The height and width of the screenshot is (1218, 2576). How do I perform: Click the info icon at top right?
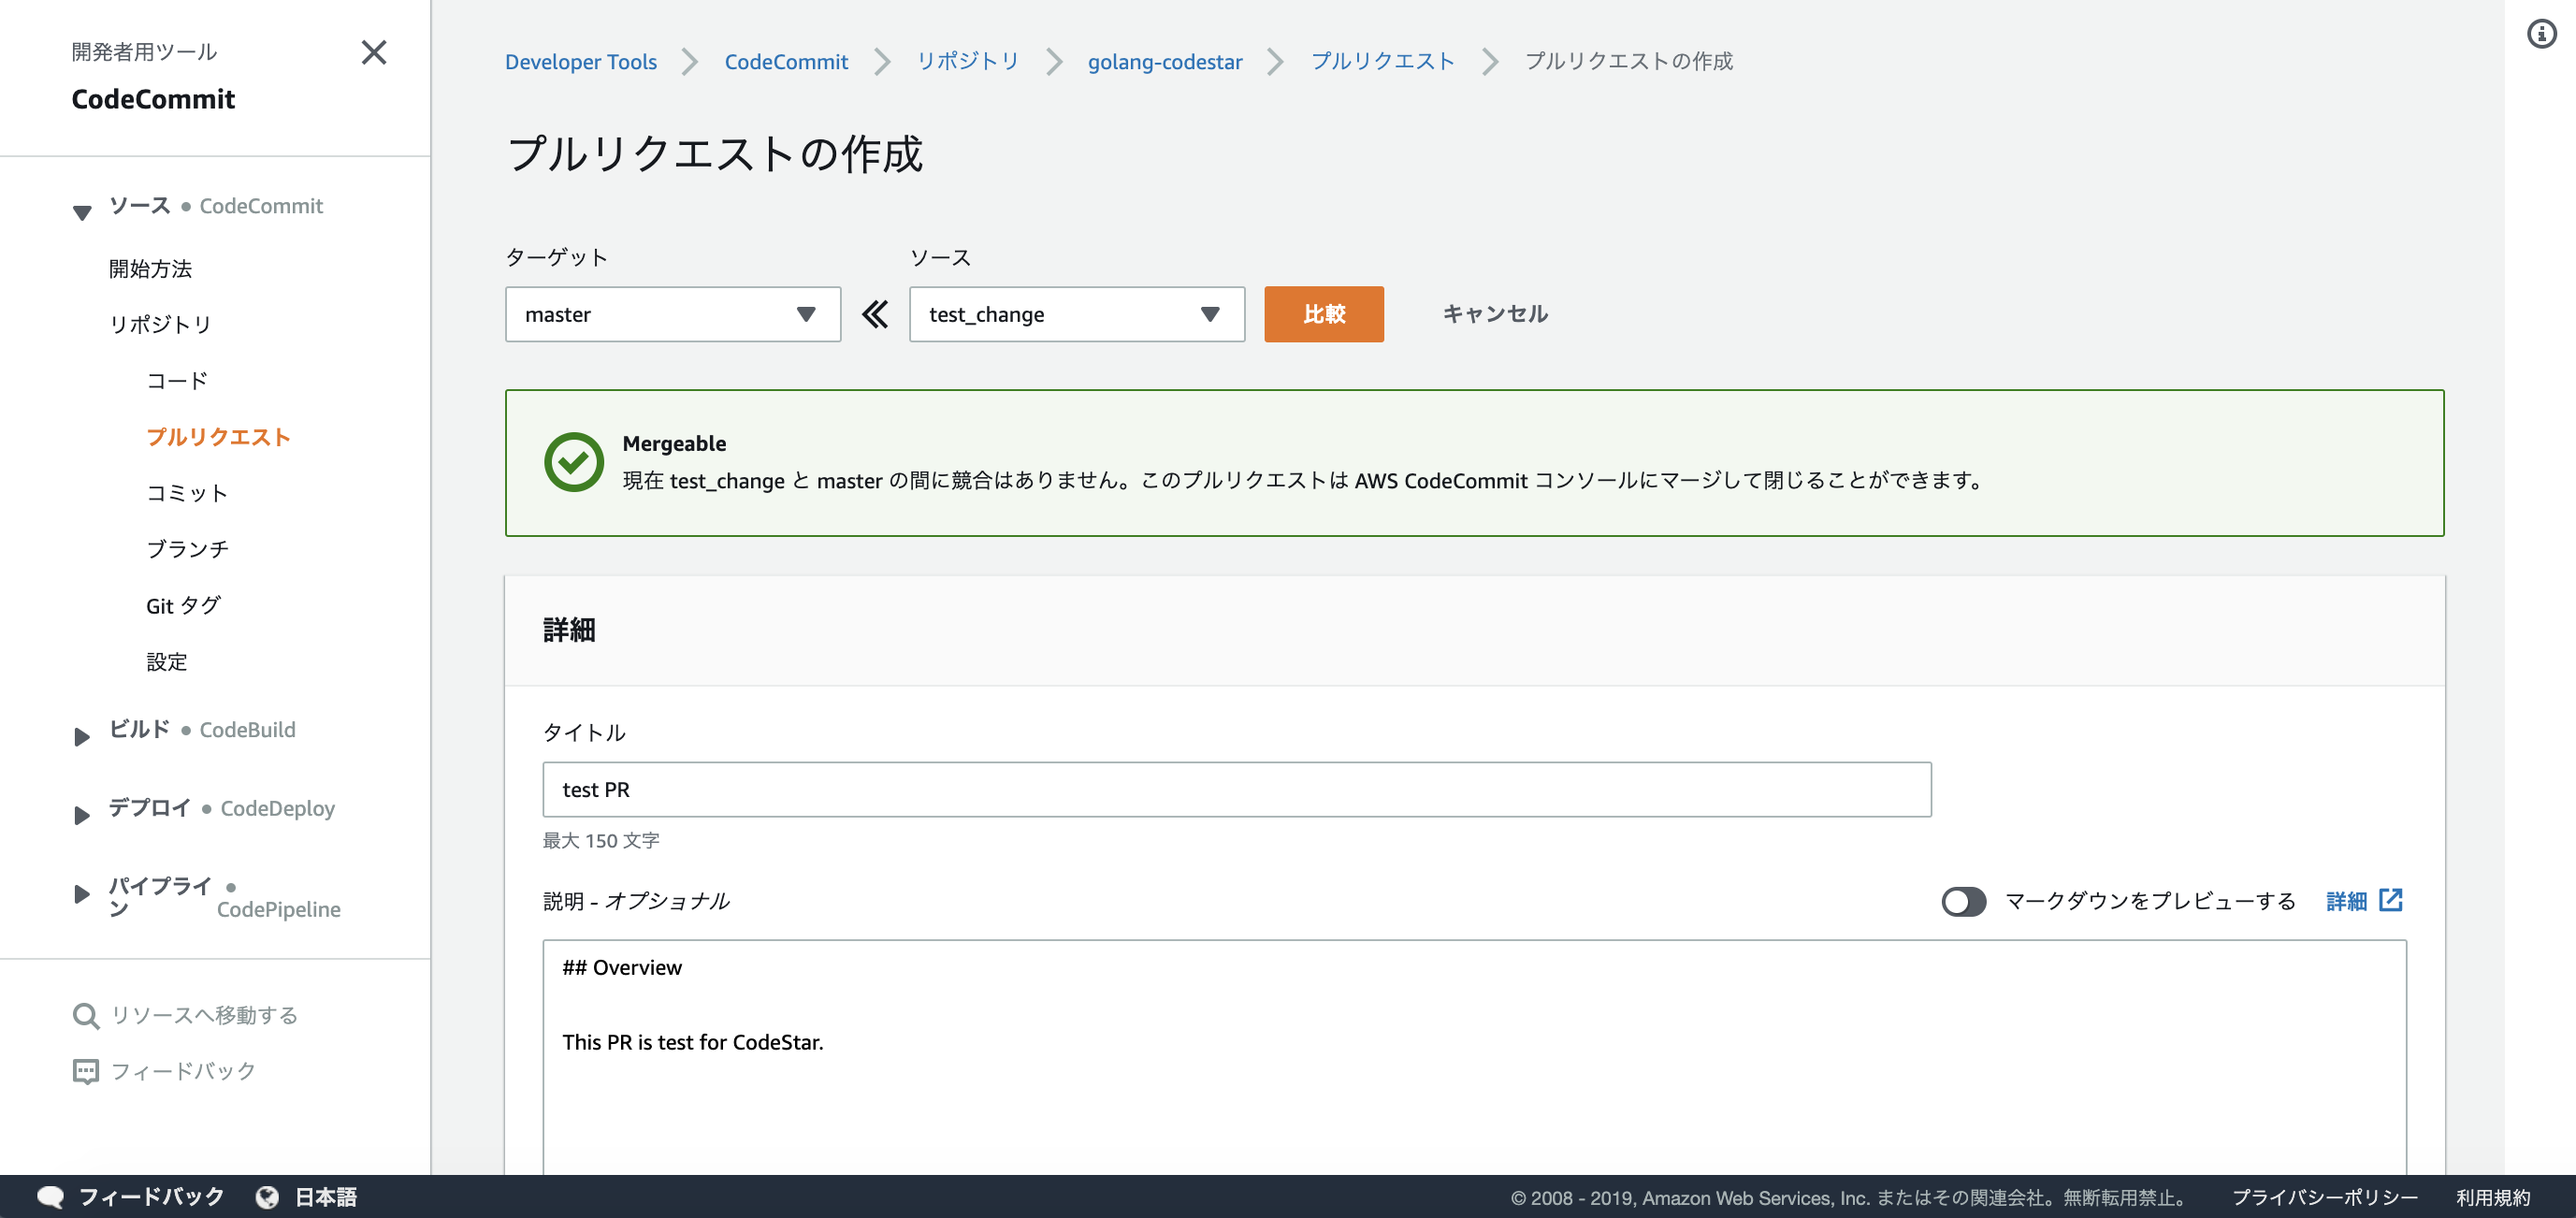[x=2541, y=34]
